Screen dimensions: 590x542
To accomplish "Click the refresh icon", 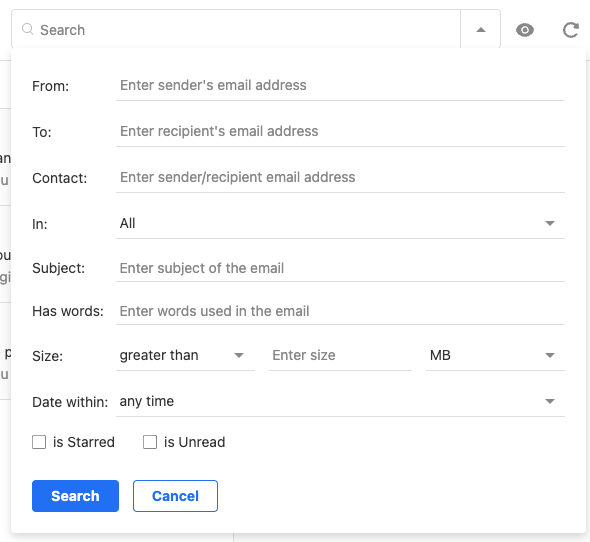I will point(570,30).
